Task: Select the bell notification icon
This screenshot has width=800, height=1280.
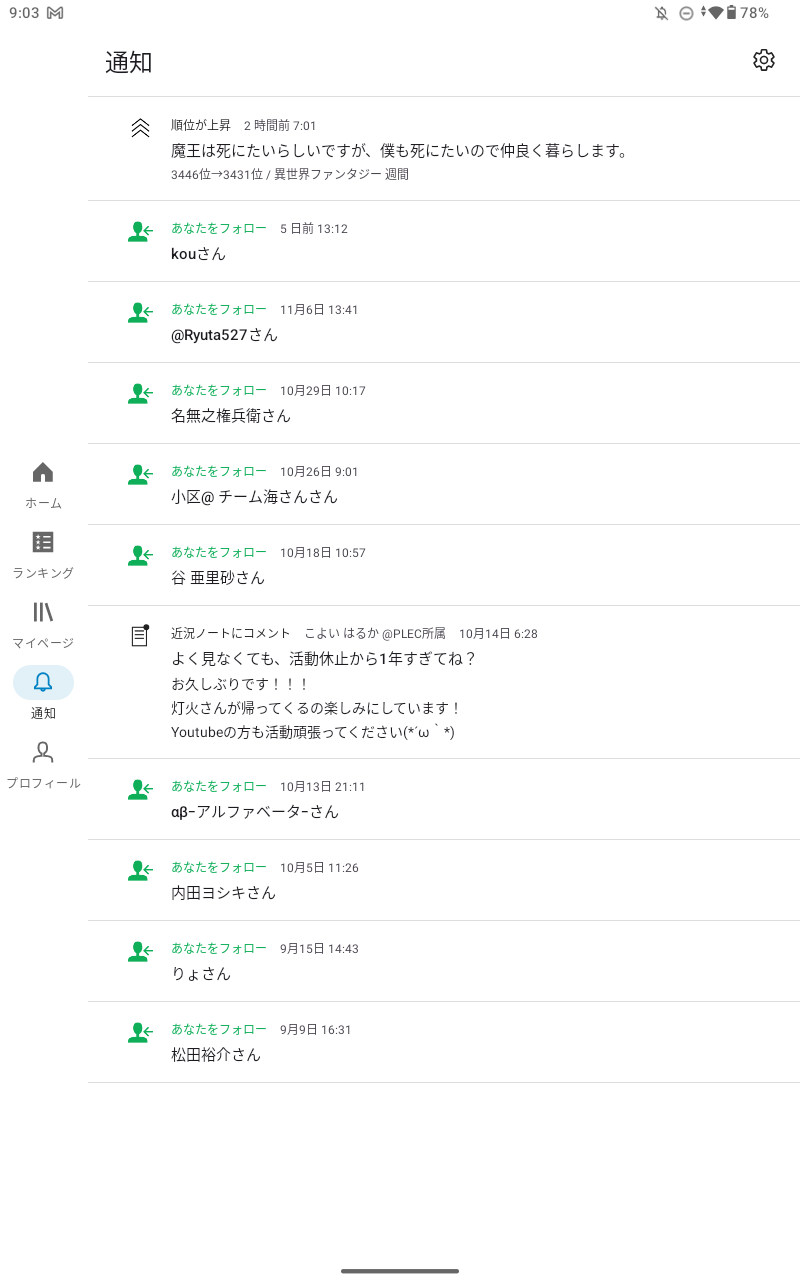Action: pos(43,682)
